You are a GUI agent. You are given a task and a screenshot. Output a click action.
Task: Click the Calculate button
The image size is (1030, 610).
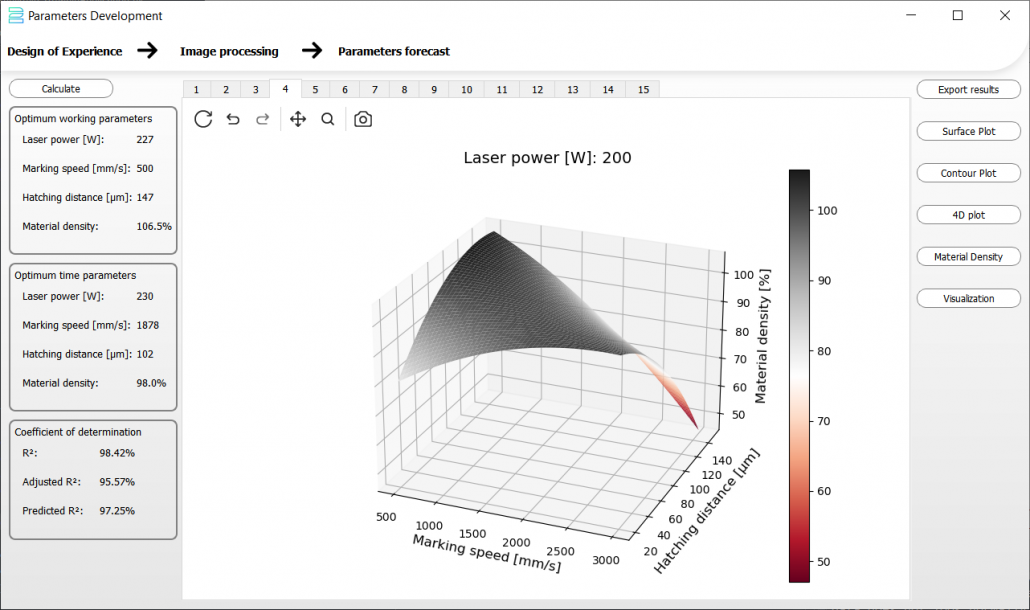point(61,89)
